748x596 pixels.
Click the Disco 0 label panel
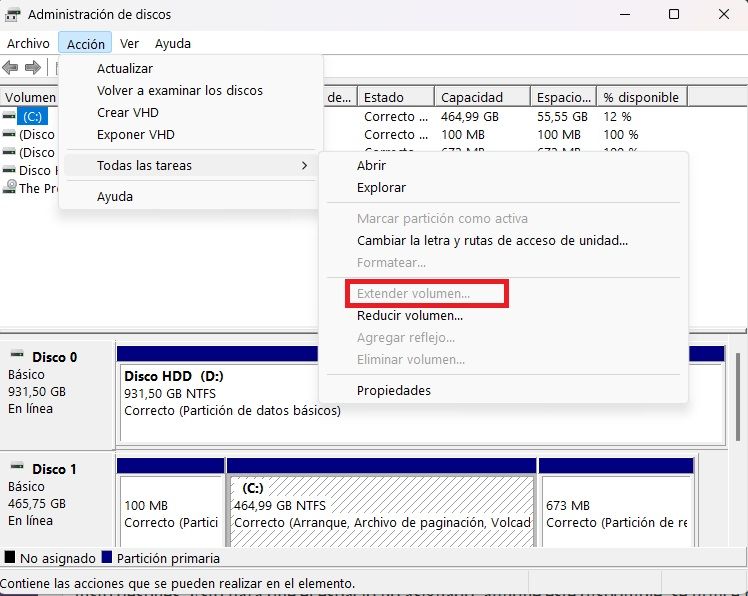coord(57,395)
